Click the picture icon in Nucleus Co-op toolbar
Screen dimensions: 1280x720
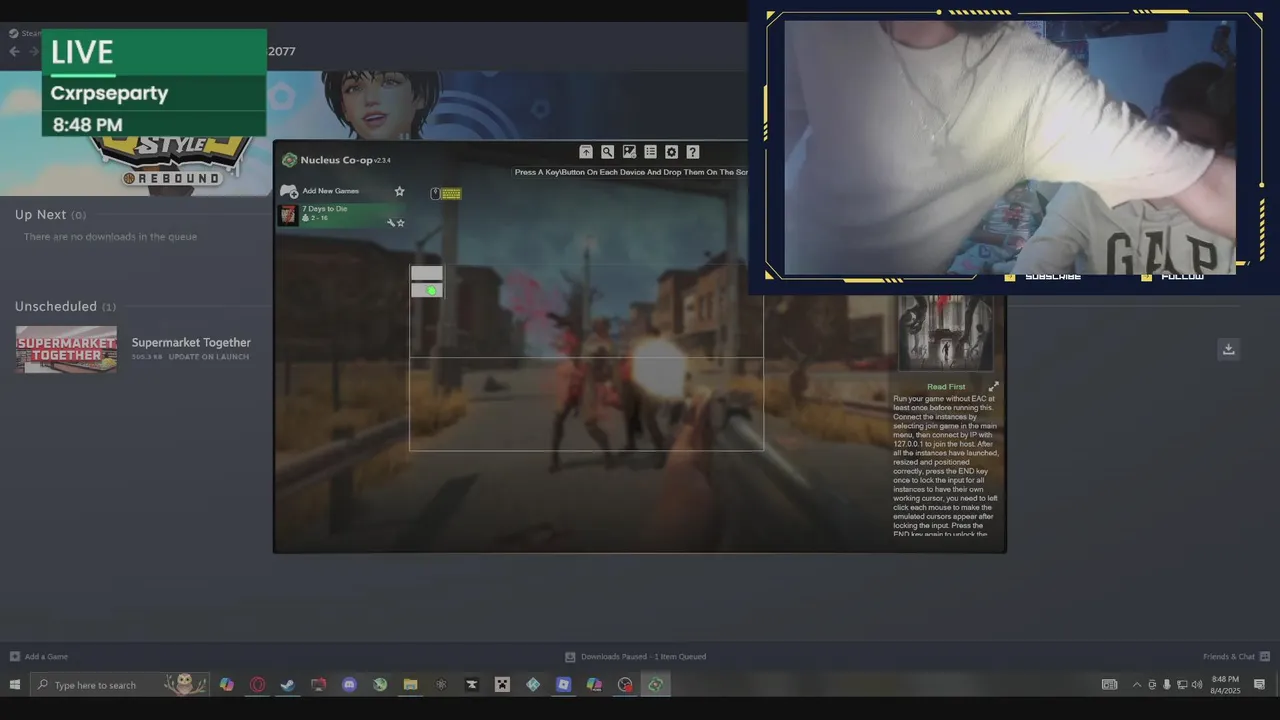(629, 152)
